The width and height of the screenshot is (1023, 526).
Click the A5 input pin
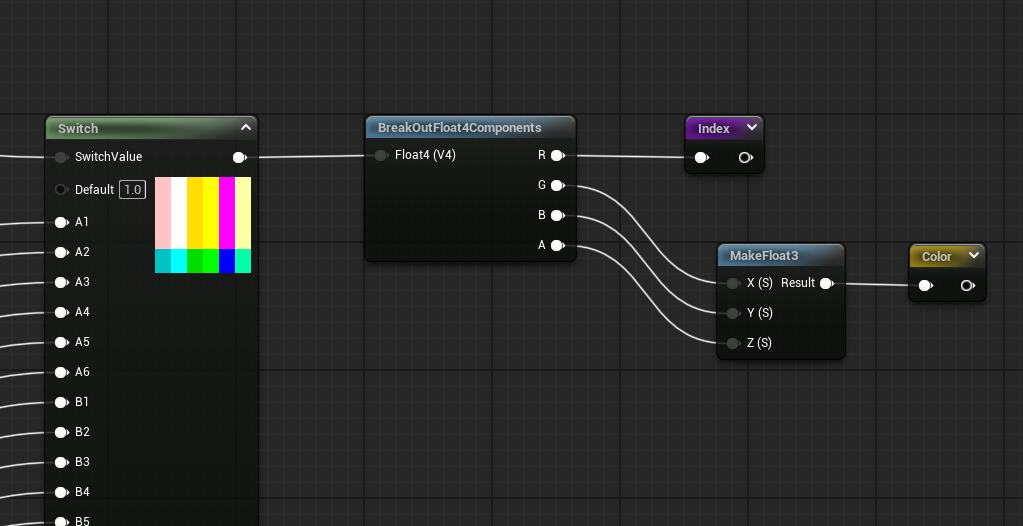point(61,343)
